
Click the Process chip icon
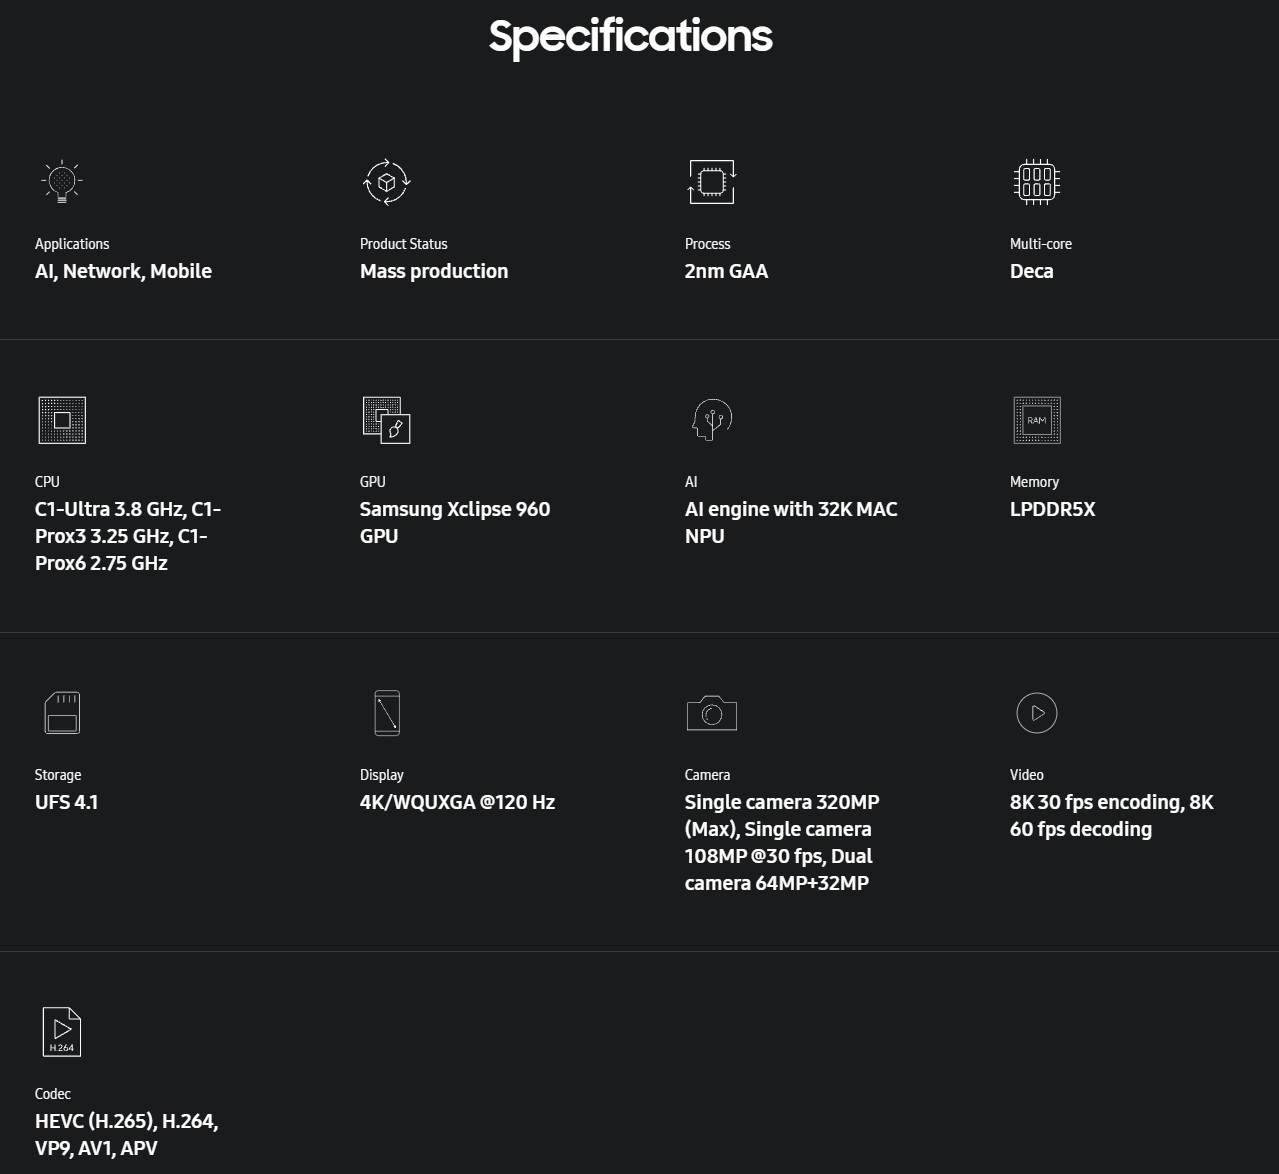point(711,182)
